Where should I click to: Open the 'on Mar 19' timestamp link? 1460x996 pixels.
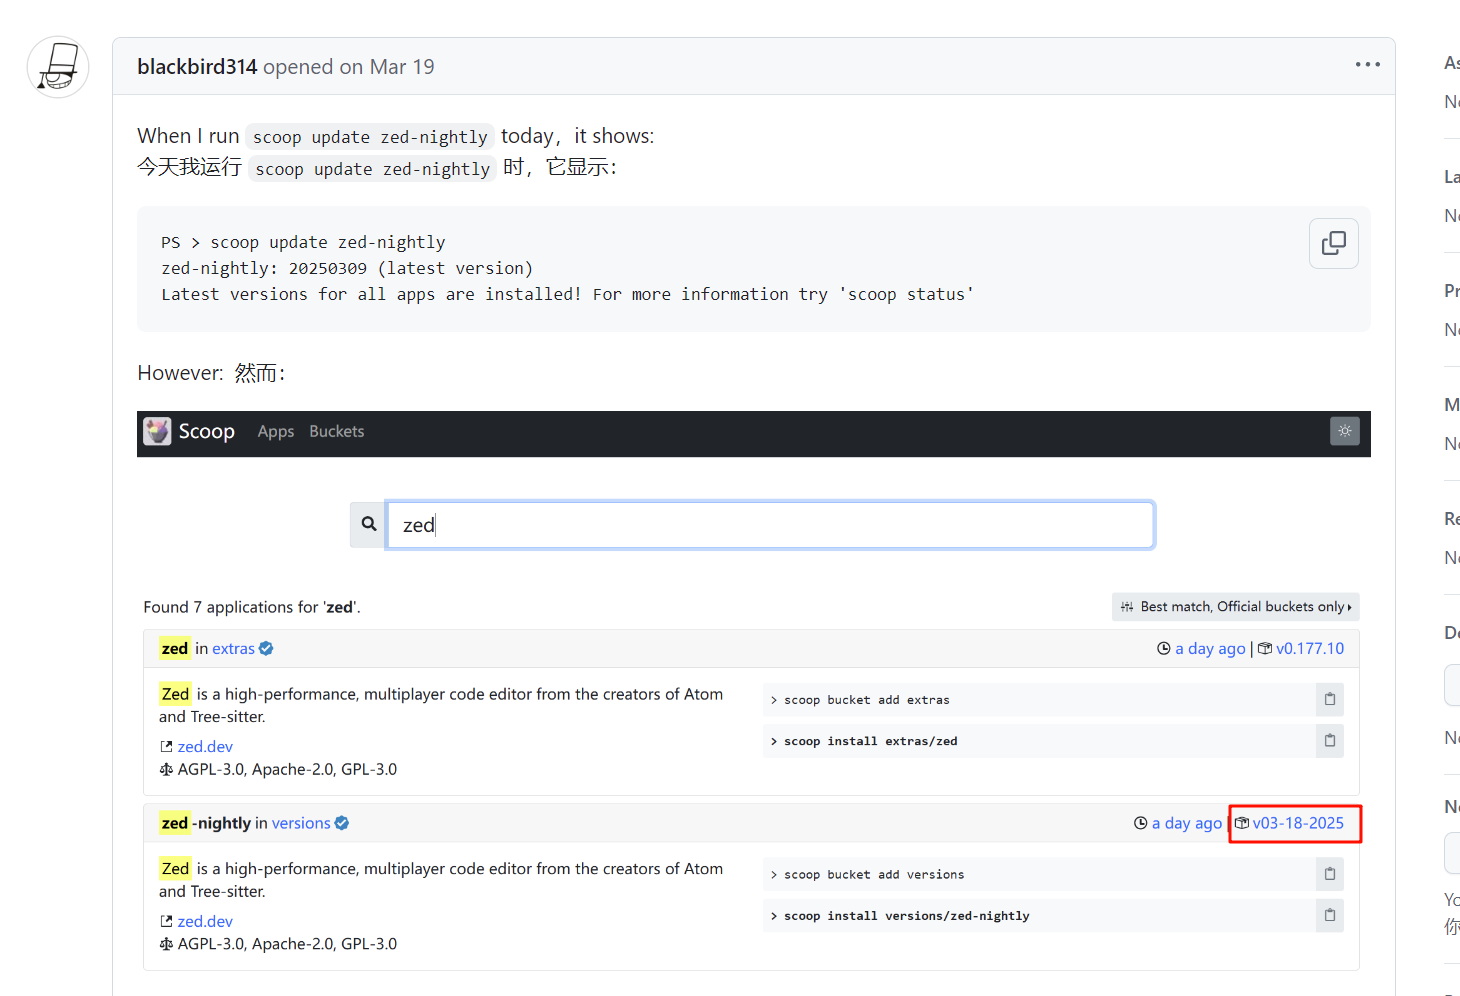[x=387, y=67]
